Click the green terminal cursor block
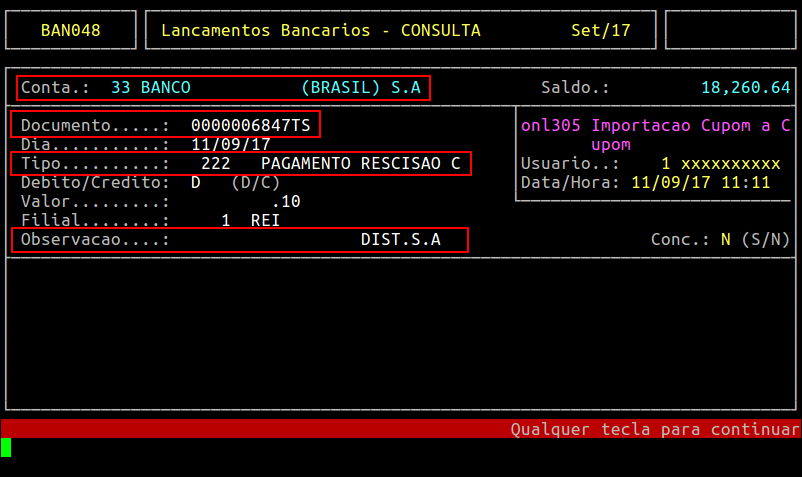 (x=6, y=447)
